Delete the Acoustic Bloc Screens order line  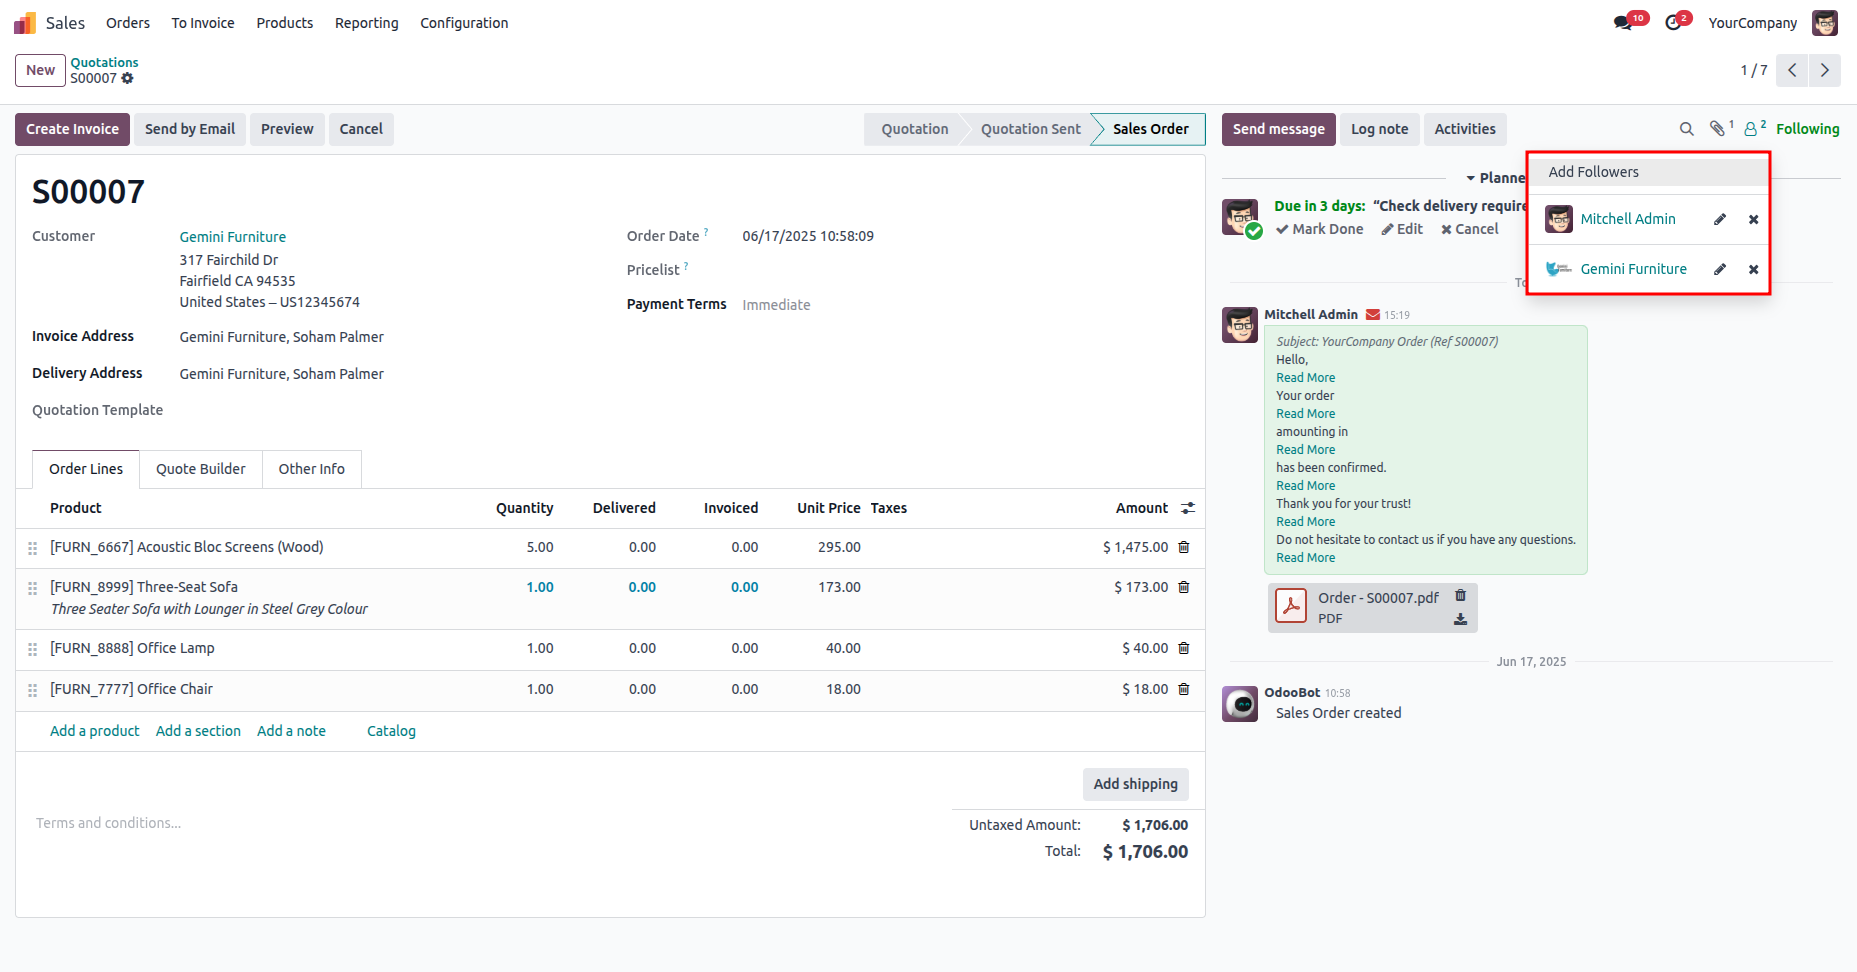(x=1184, y=547)
